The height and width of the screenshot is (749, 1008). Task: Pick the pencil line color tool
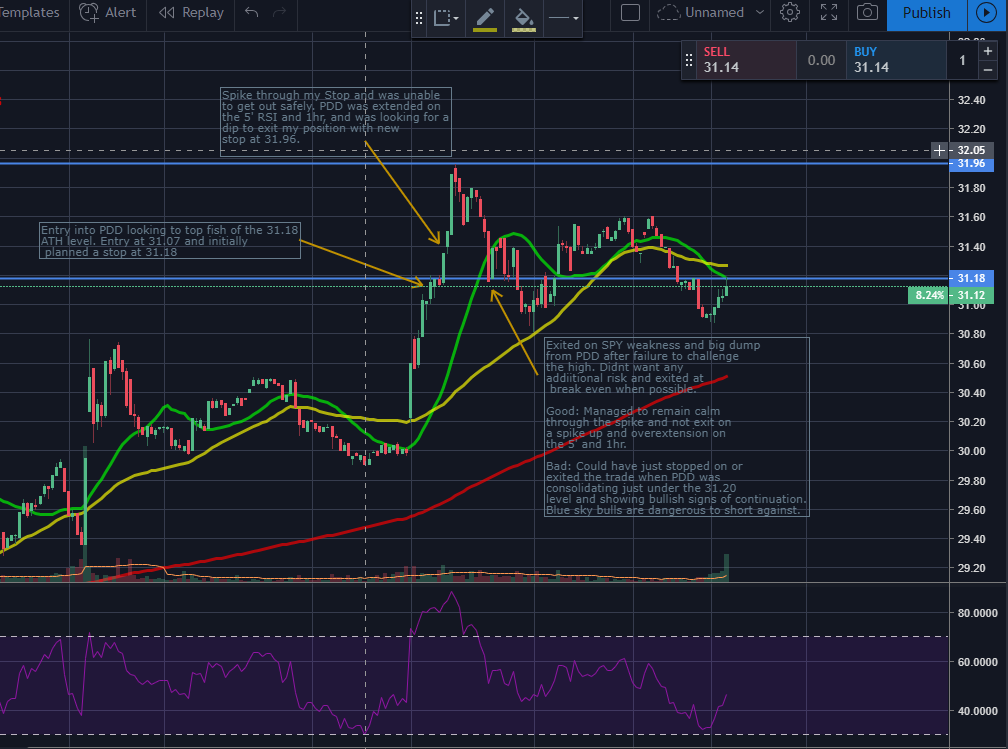point(485,18)
